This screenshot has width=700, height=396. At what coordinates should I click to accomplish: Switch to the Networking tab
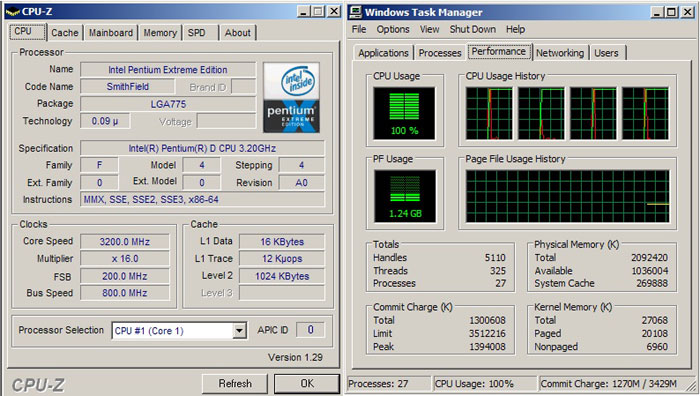(560, 53)
